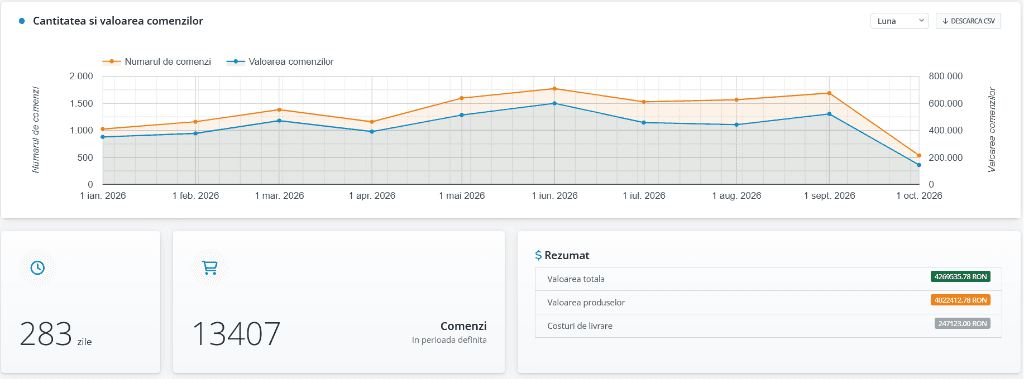Viewport: 1024px width, 379px height.
Task: Click the shopping cart icon in orders card
Action: (x=210, y=267)
